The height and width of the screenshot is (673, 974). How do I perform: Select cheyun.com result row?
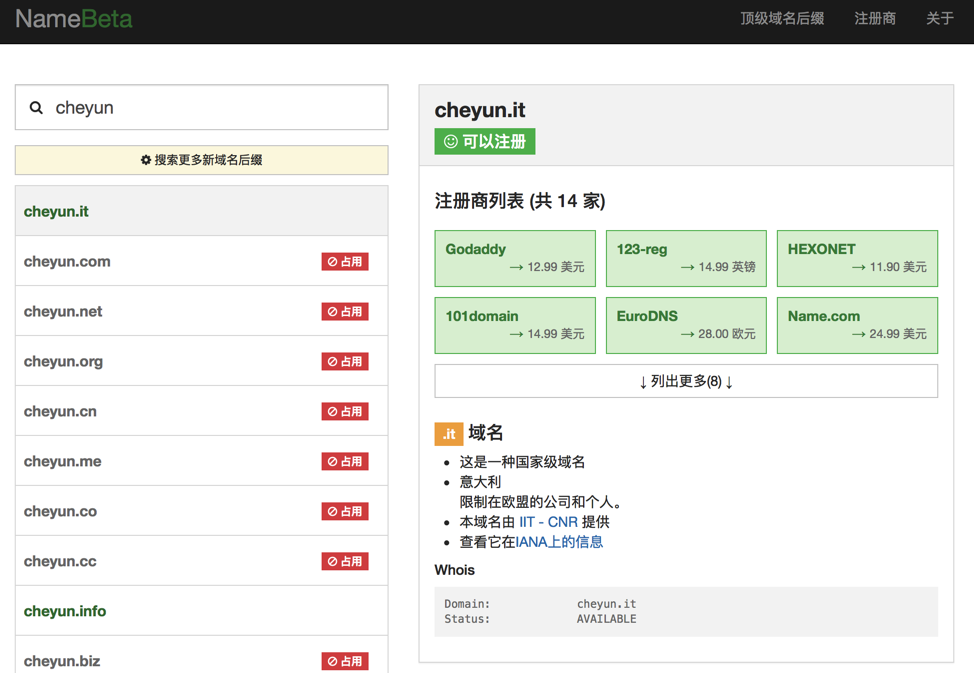[202, 261]
